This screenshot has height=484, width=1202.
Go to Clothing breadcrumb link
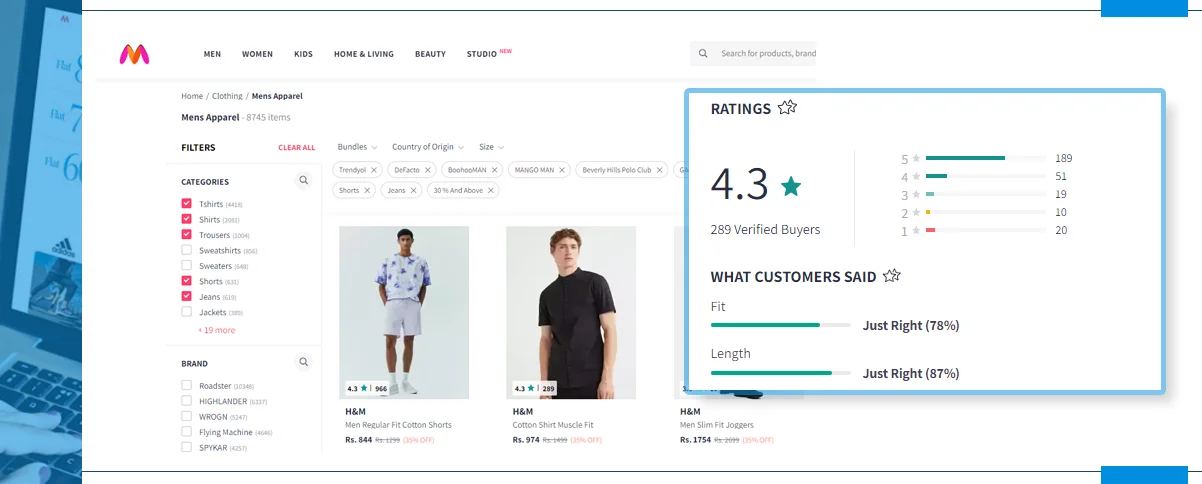tap(227, 96)
